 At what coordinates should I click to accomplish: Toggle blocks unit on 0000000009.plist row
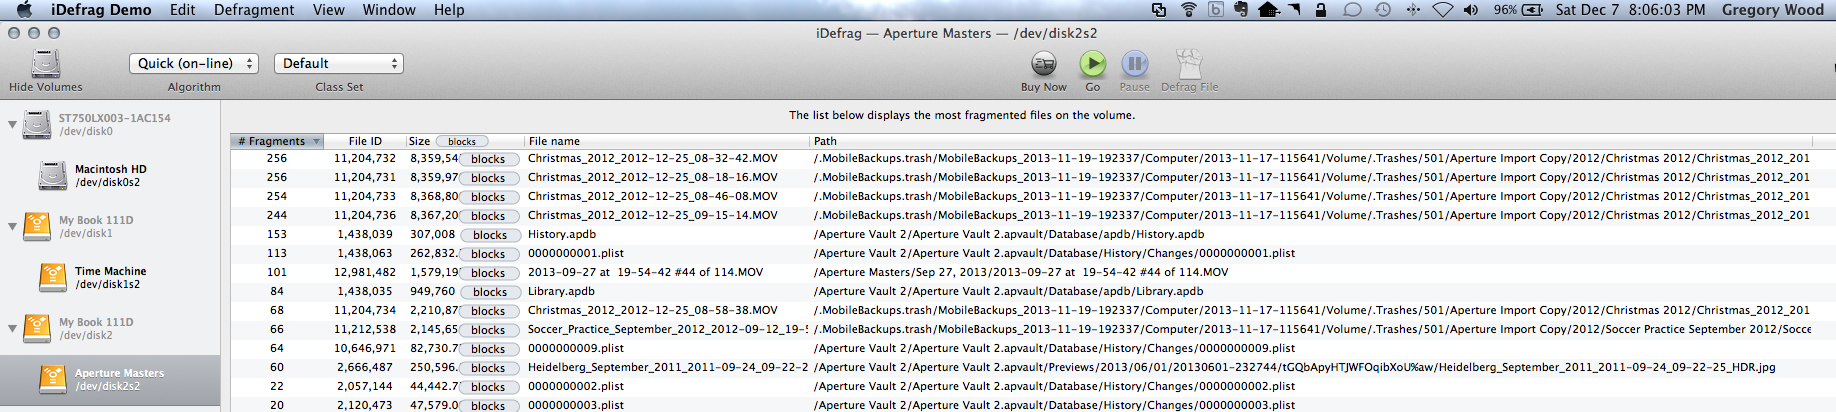tap(488, 349)
